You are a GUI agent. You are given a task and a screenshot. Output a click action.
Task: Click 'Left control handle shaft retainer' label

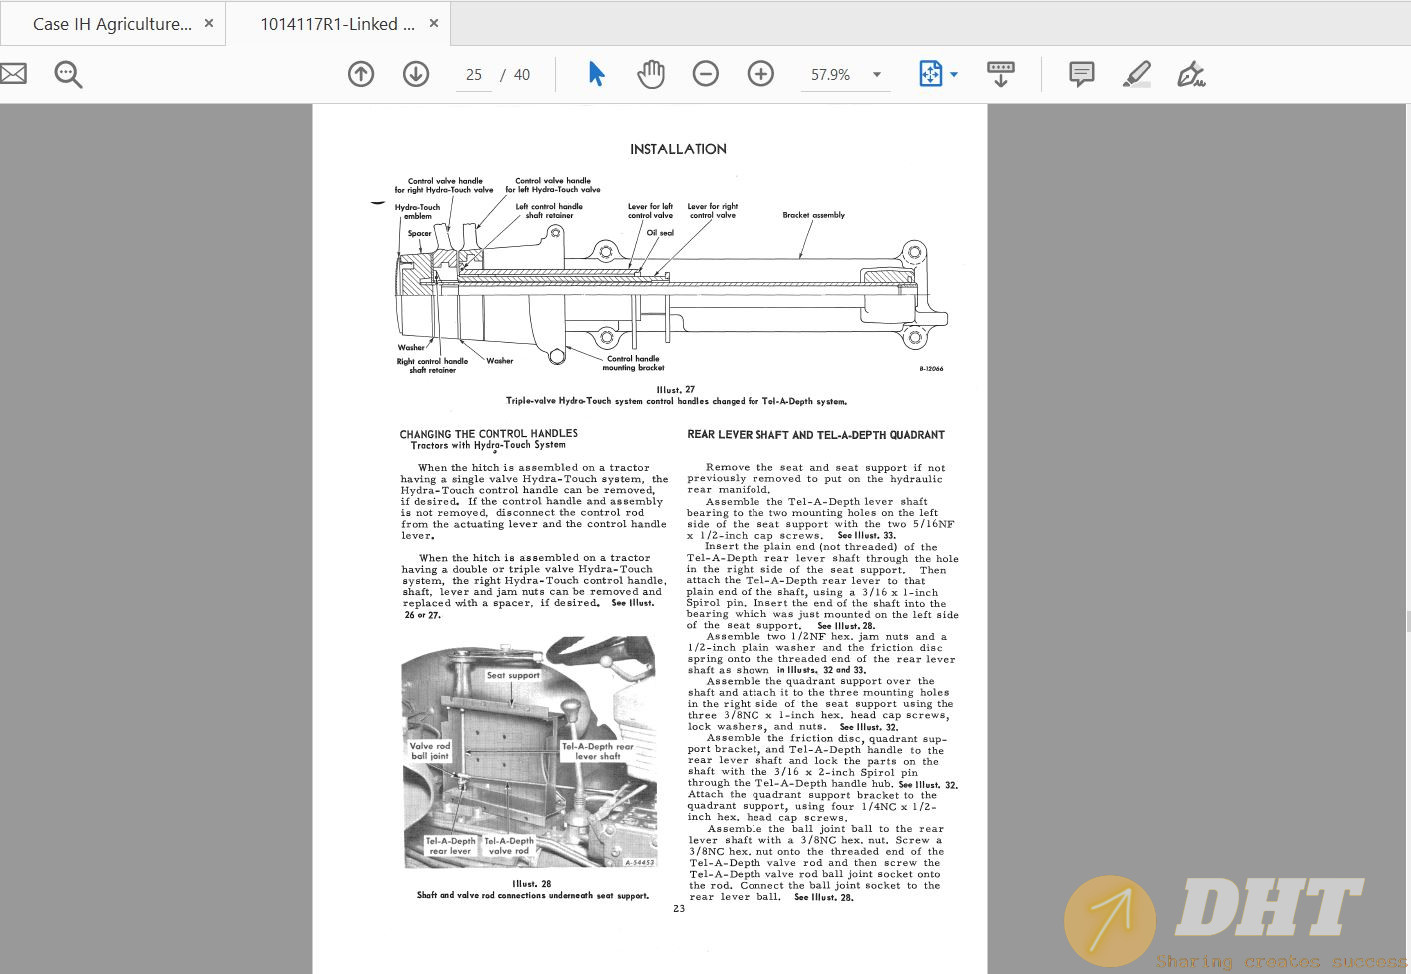pos(549,211)
